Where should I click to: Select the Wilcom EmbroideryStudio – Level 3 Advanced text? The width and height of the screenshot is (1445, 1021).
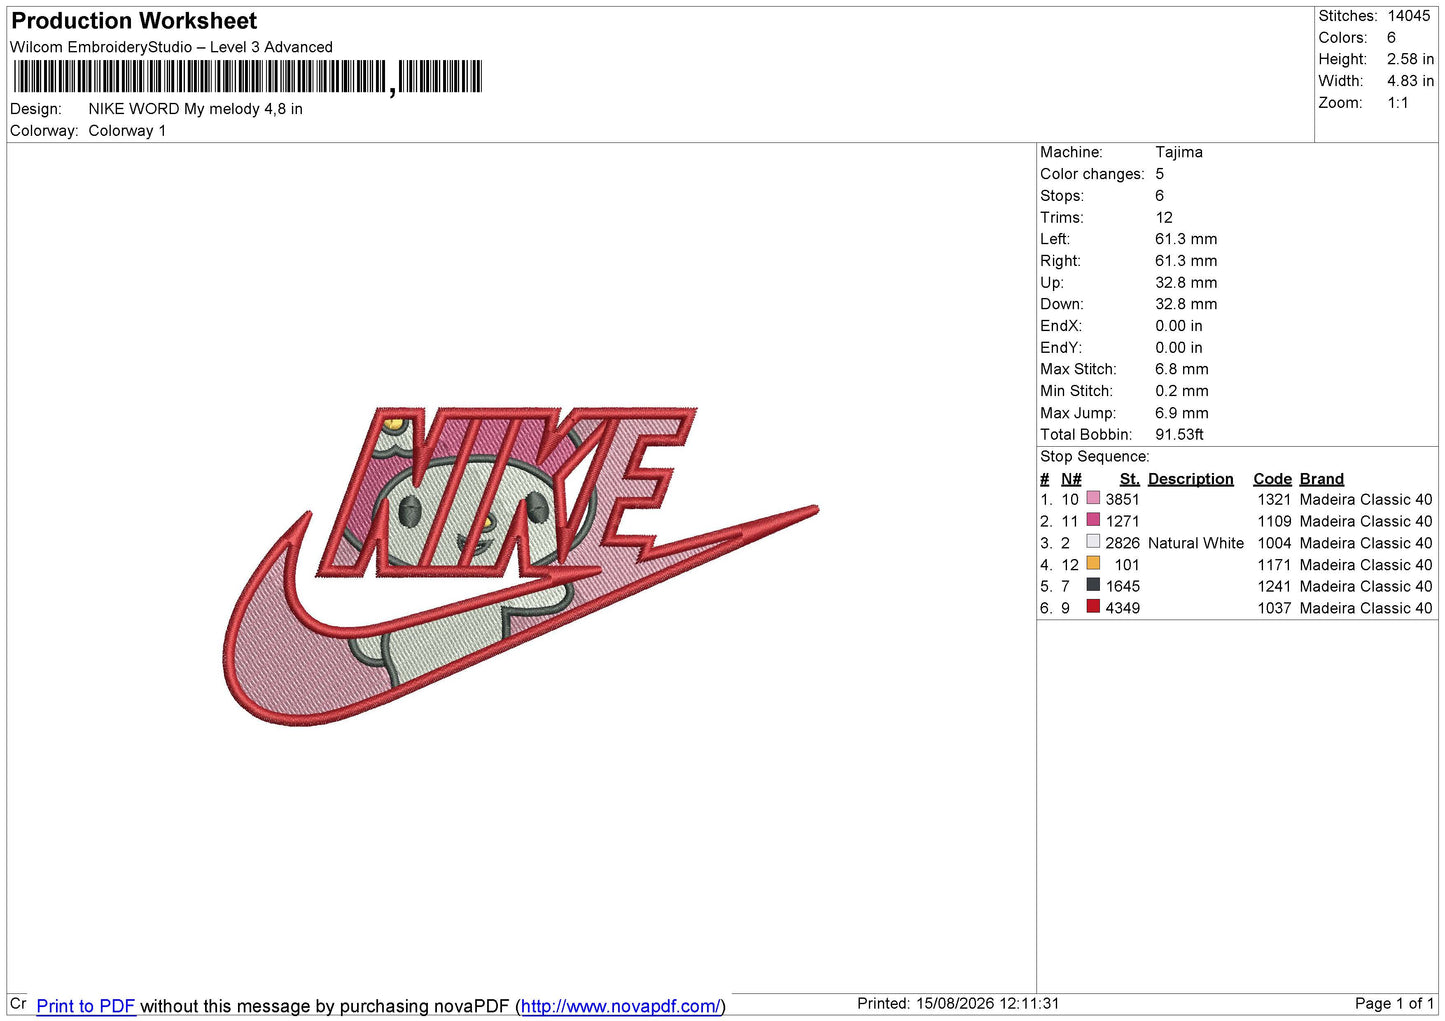(x=171, y=47)
